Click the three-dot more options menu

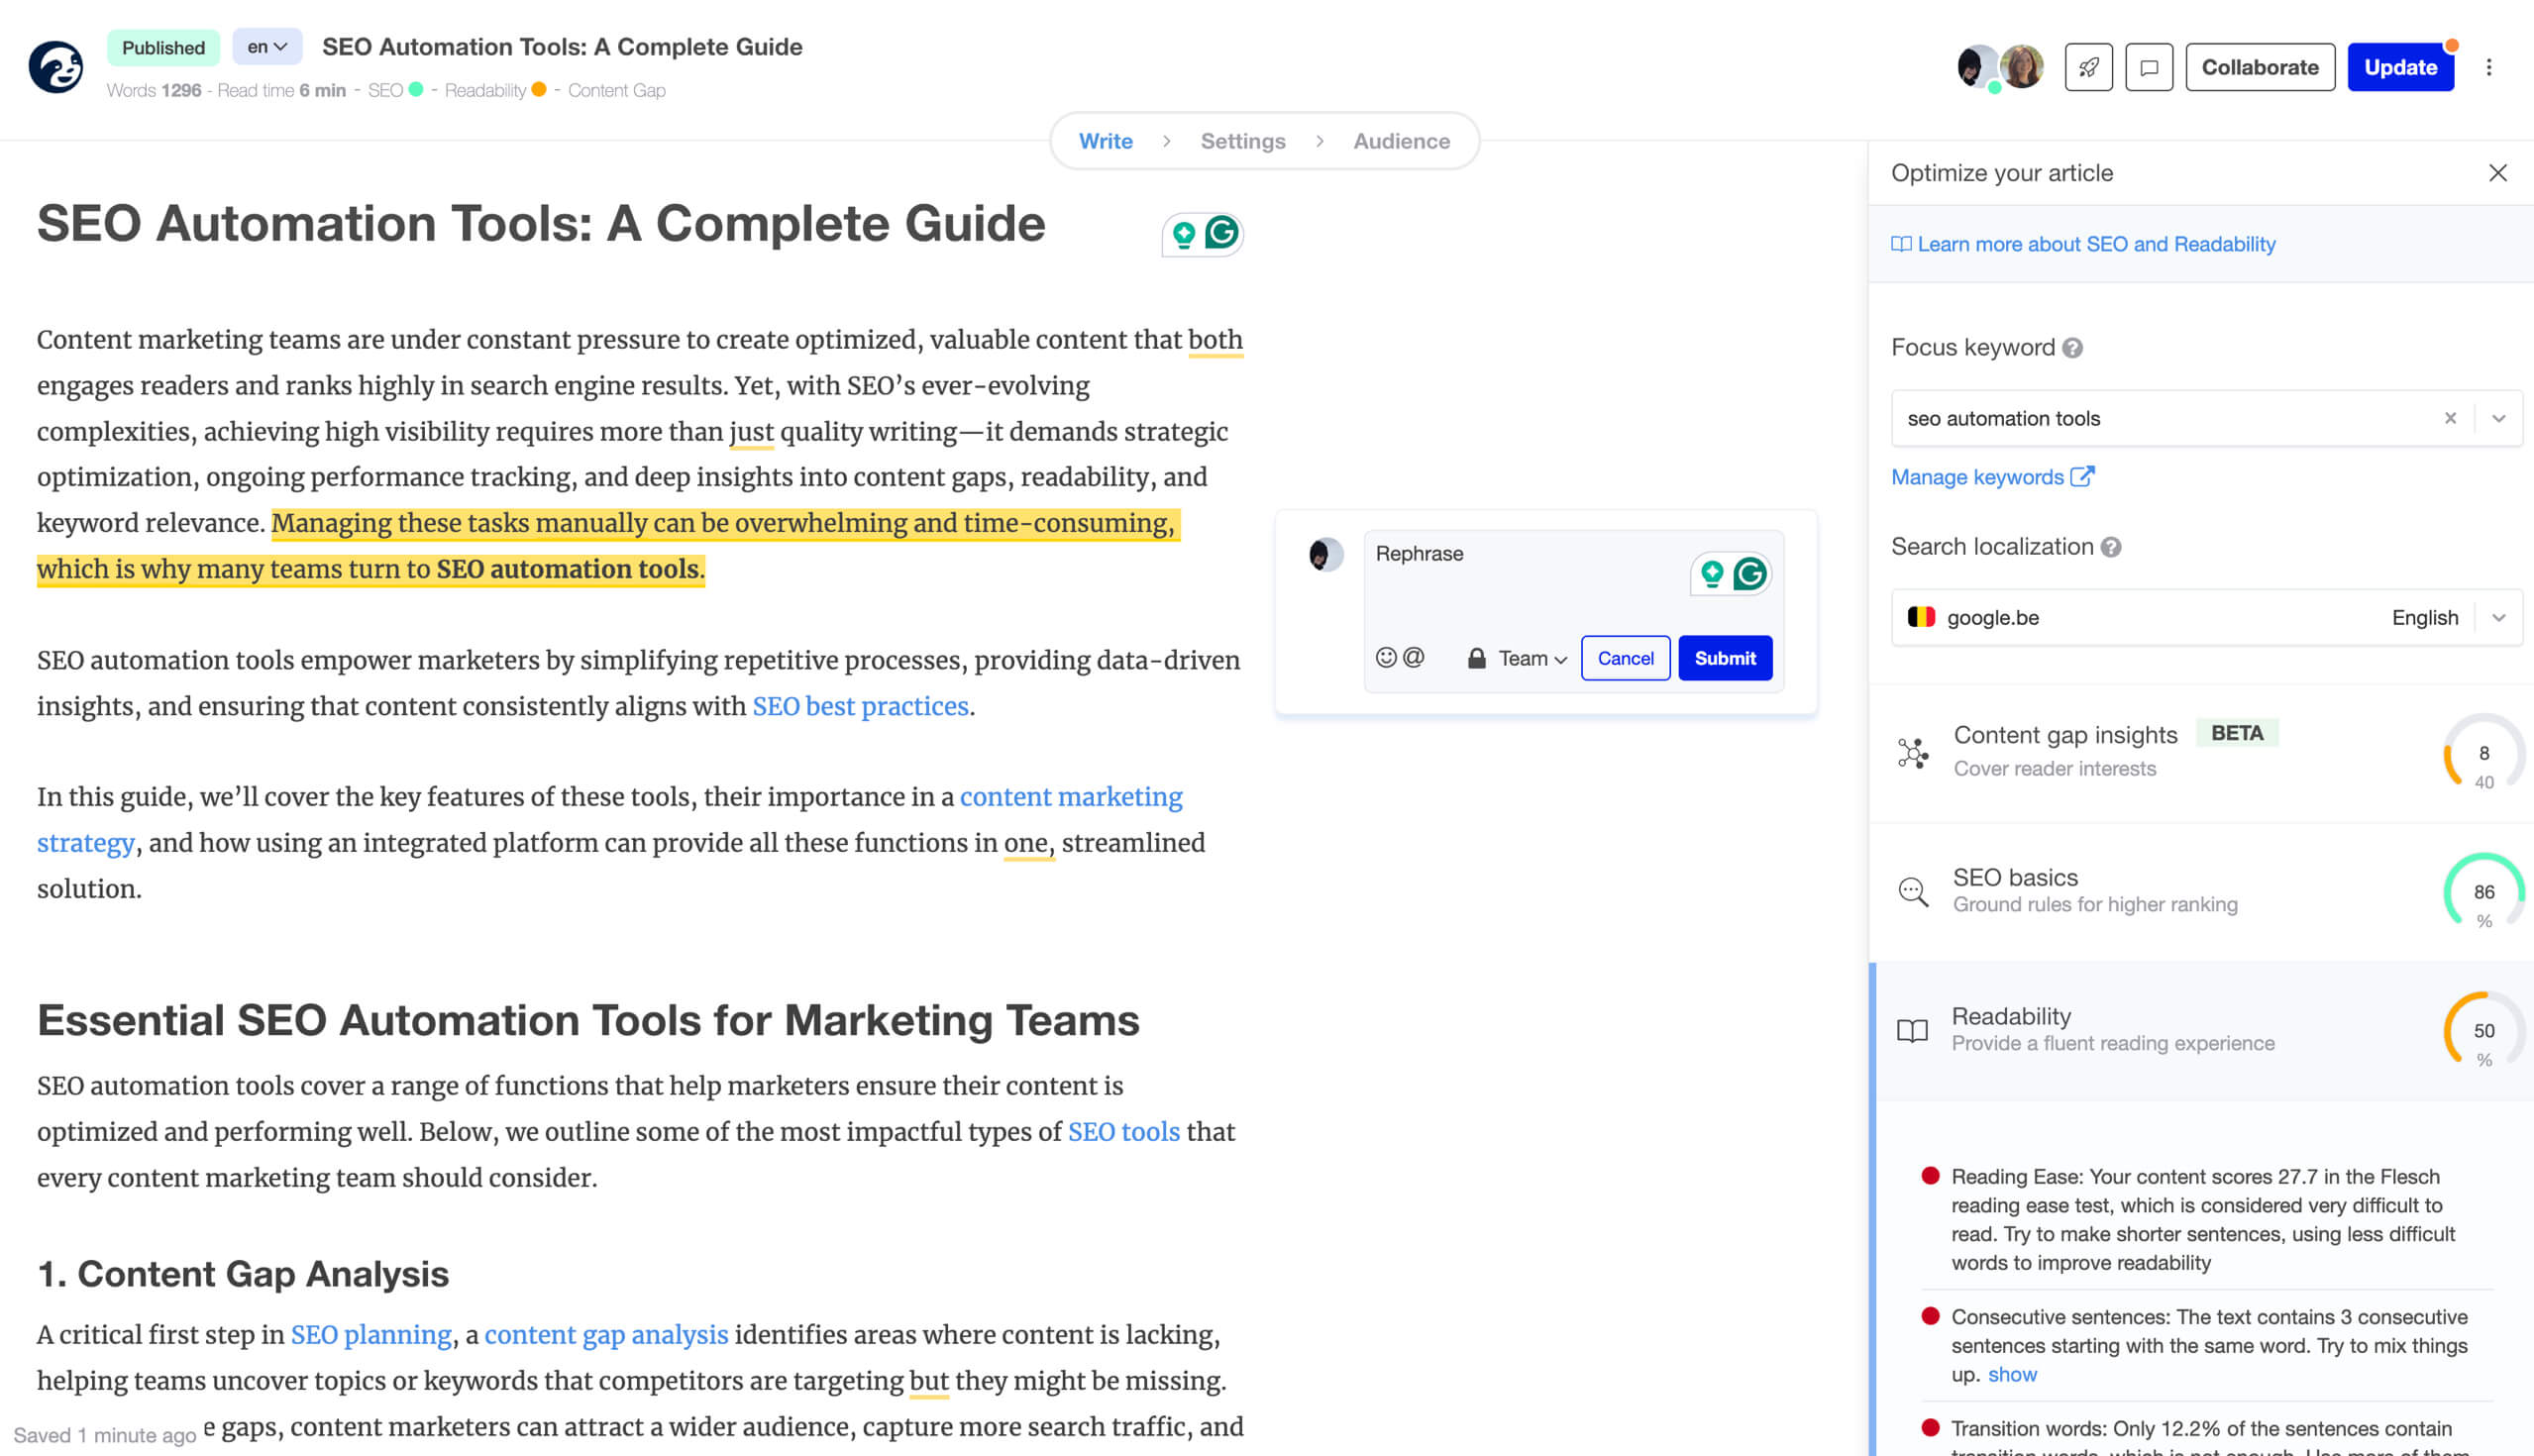[2489, 67]
